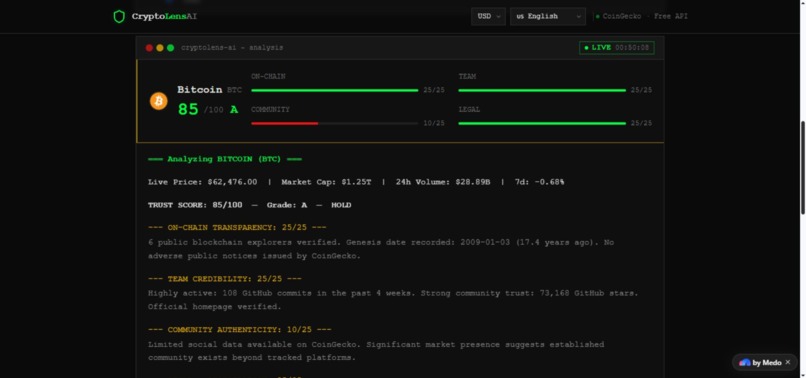Click the red terminal window dot

pos(149,48)
